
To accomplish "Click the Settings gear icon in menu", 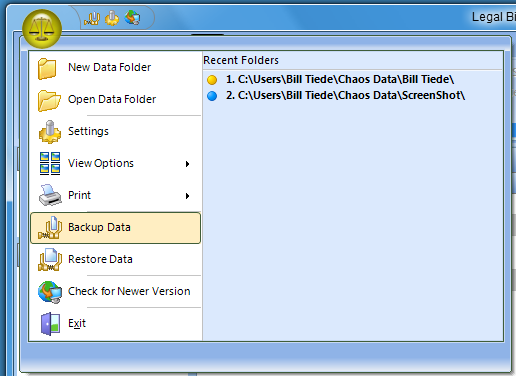I will pyautogui.click(x=50, y=132).
